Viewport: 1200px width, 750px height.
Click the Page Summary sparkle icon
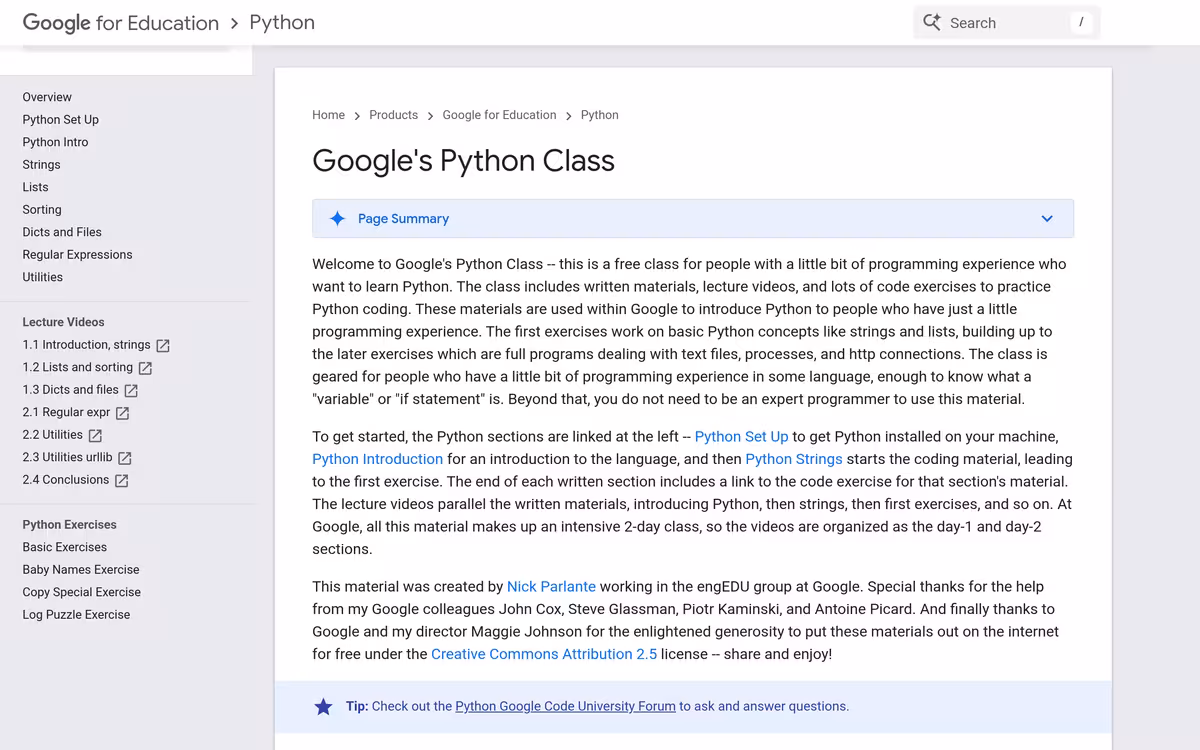click(338, 218)
